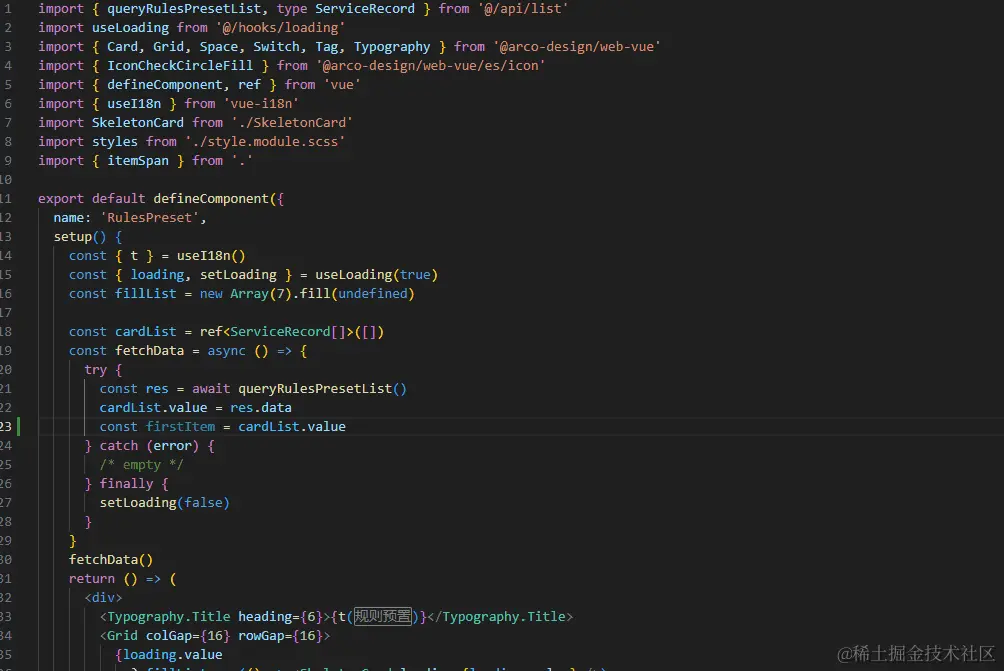Click the opening <div> tag

pyautogui.click(x=103, y=598)
